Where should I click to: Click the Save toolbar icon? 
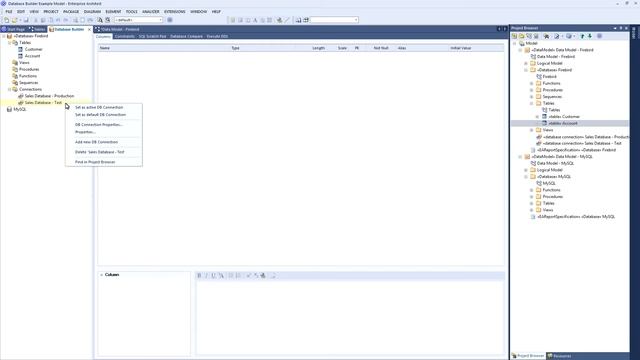[26, 20]
